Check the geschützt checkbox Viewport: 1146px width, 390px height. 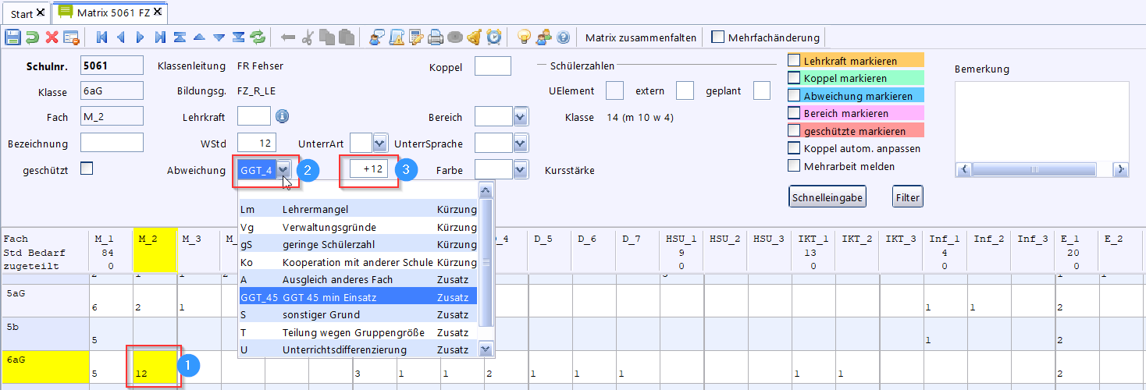click(x=86, y=169)
